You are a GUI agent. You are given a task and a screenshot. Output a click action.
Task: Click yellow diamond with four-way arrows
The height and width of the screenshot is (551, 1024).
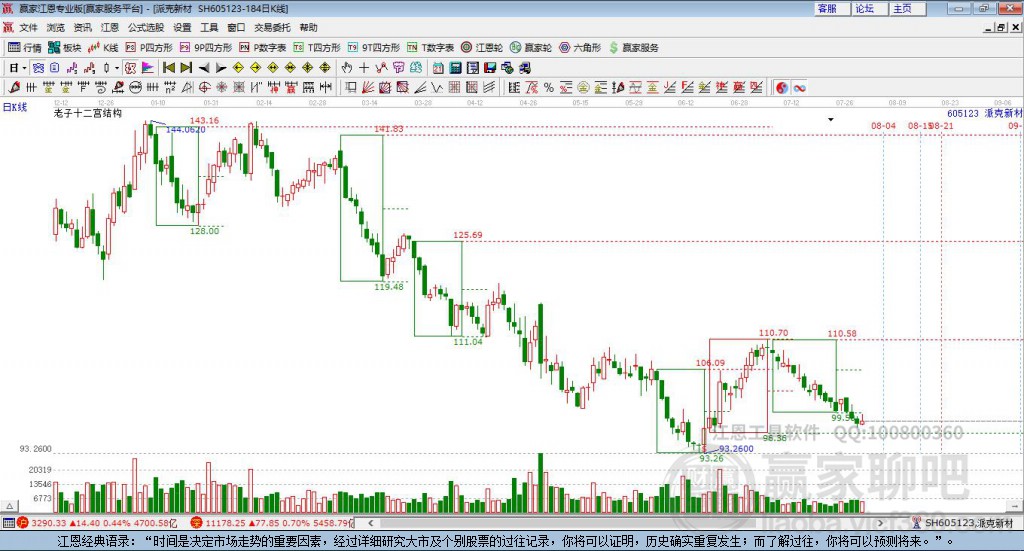(x=308, y=68)
